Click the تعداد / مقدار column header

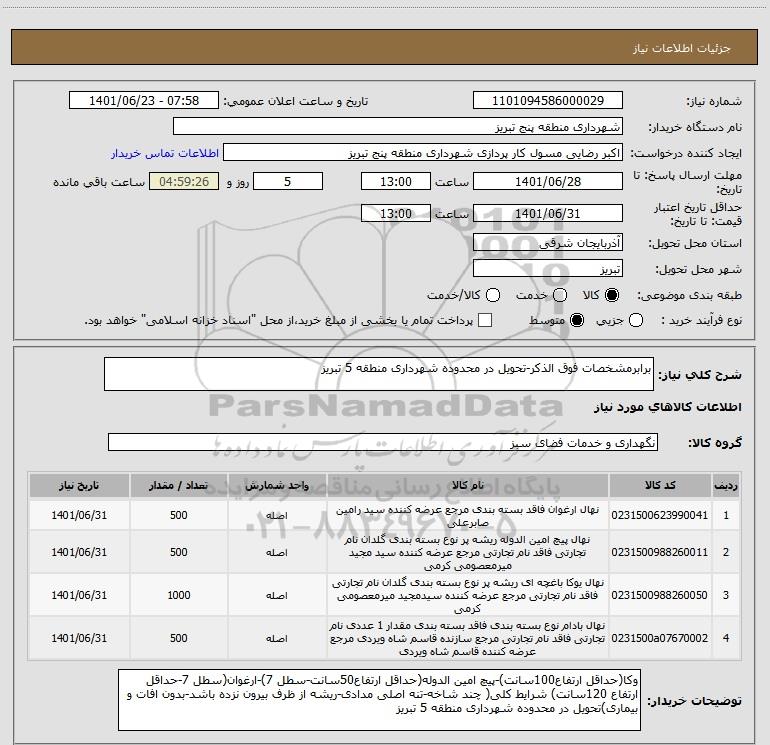click(179, 485)
